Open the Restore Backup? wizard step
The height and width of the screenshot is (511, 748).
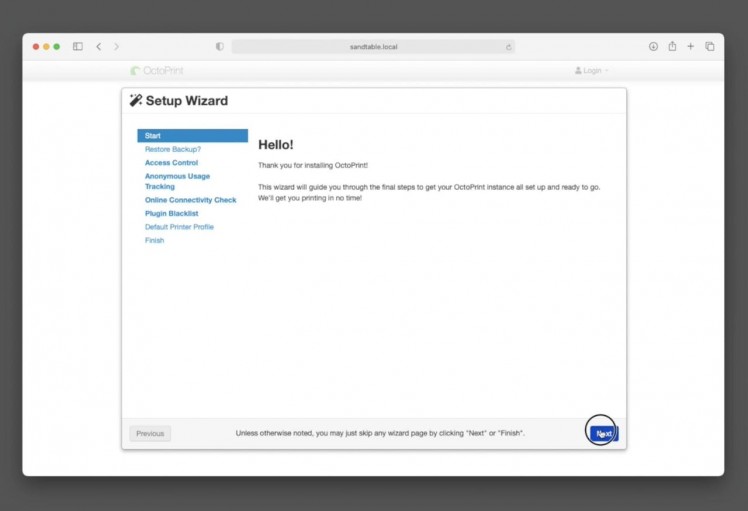173,149
